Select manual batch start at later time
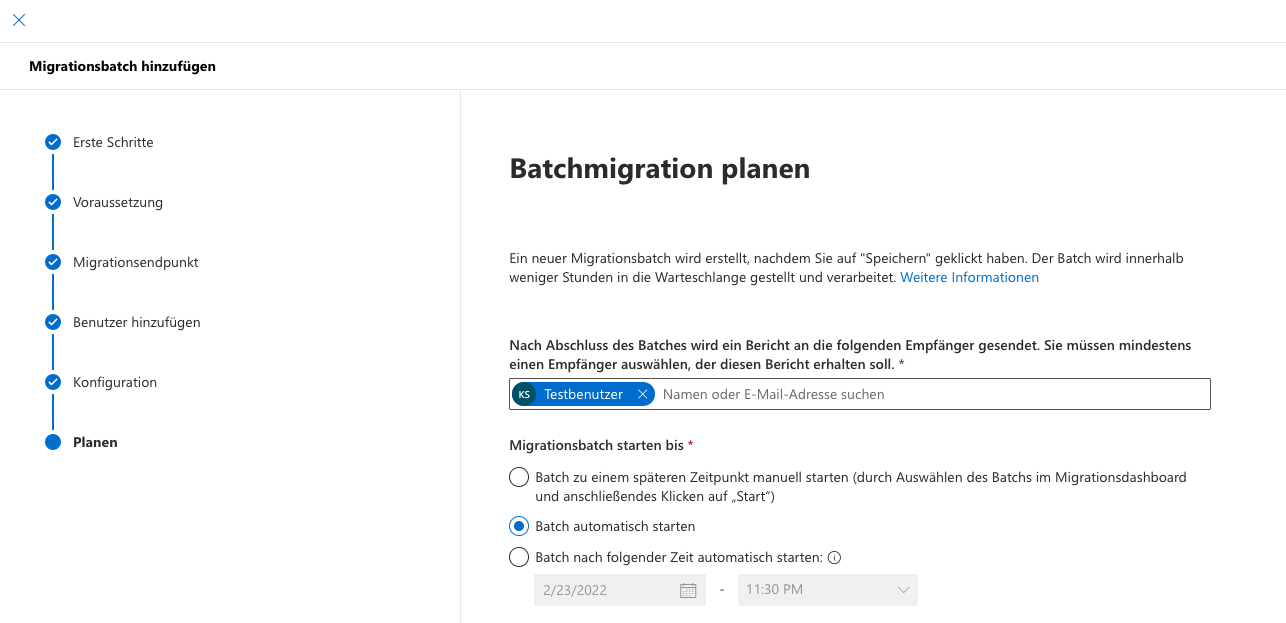 519,477
